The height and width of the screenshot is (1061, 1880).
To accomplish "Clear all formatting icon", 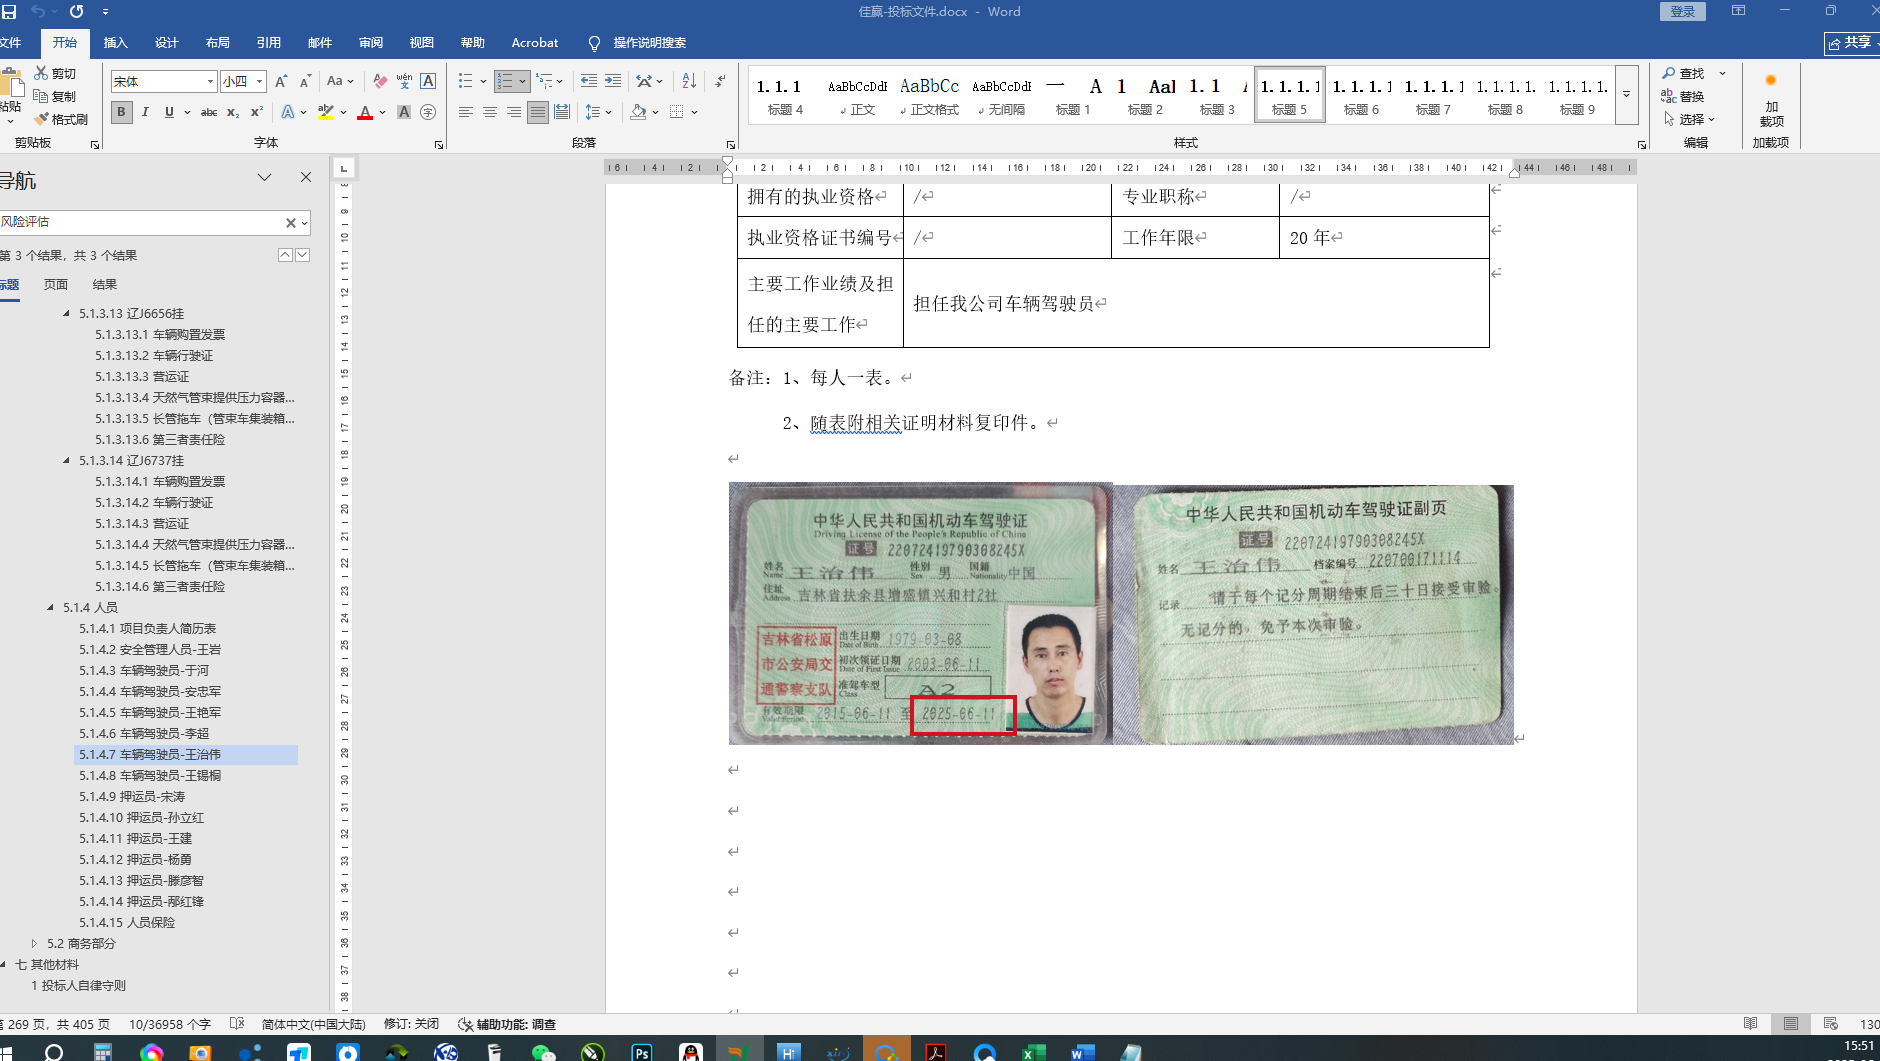I will pos(380,81).
